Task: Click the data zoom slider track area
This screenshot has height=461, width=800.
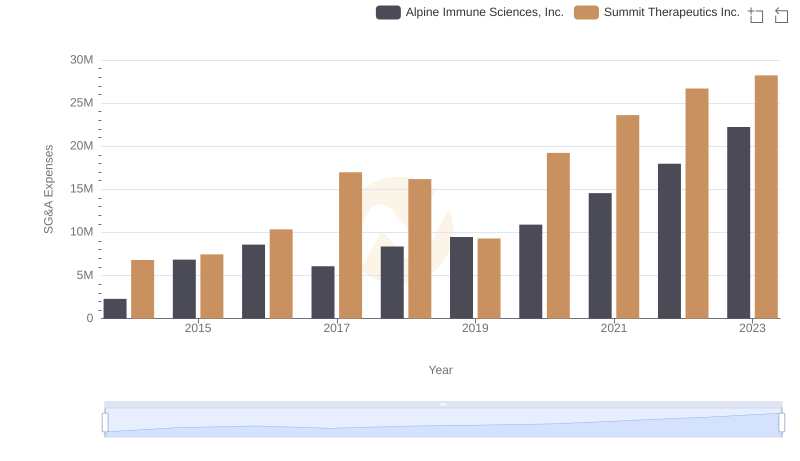Action: point(443,423)
